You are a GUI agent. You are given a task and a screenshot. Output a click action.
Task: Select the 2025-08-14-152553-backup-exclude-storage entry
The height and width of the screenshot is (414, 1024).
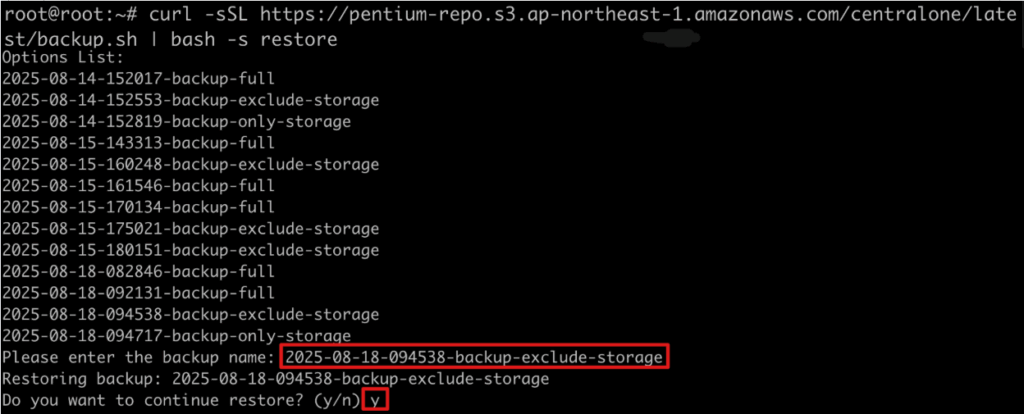click(190, 100)
